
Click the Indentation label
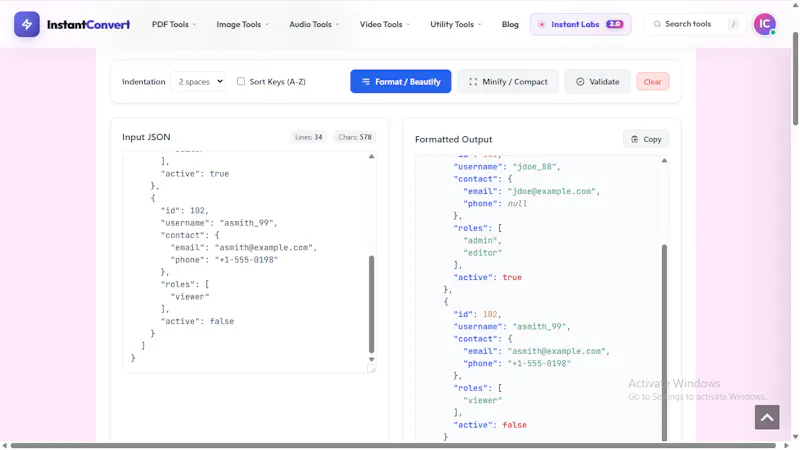tap(143, 82)
